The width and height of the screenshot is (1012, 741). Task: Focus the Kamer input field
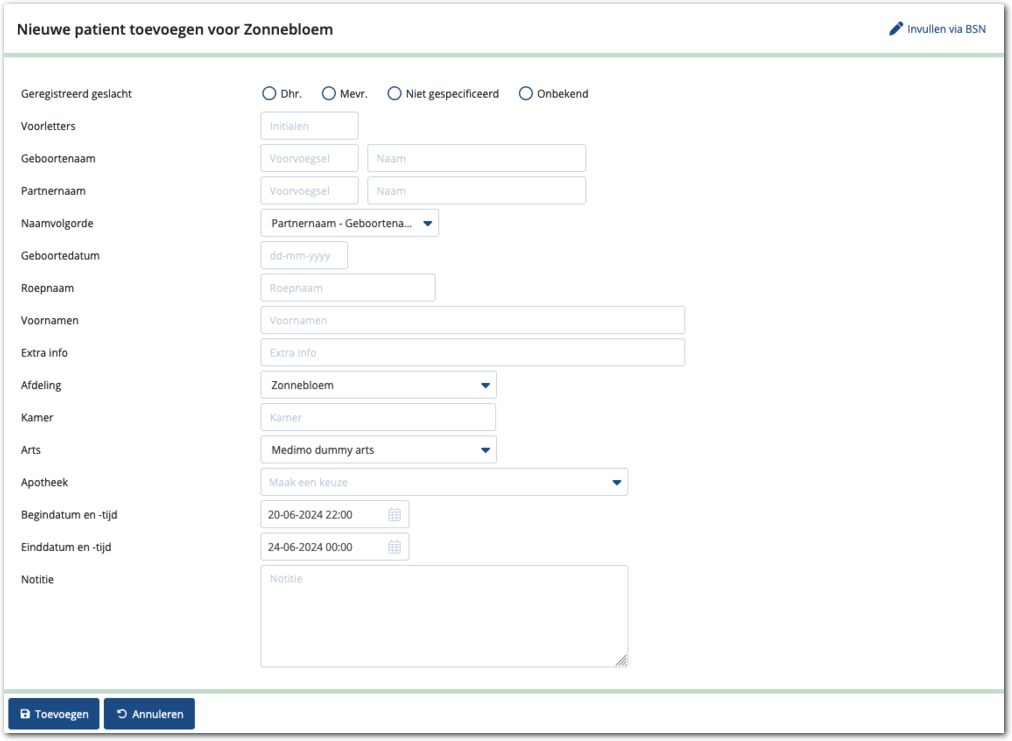[x=378, y=417]
